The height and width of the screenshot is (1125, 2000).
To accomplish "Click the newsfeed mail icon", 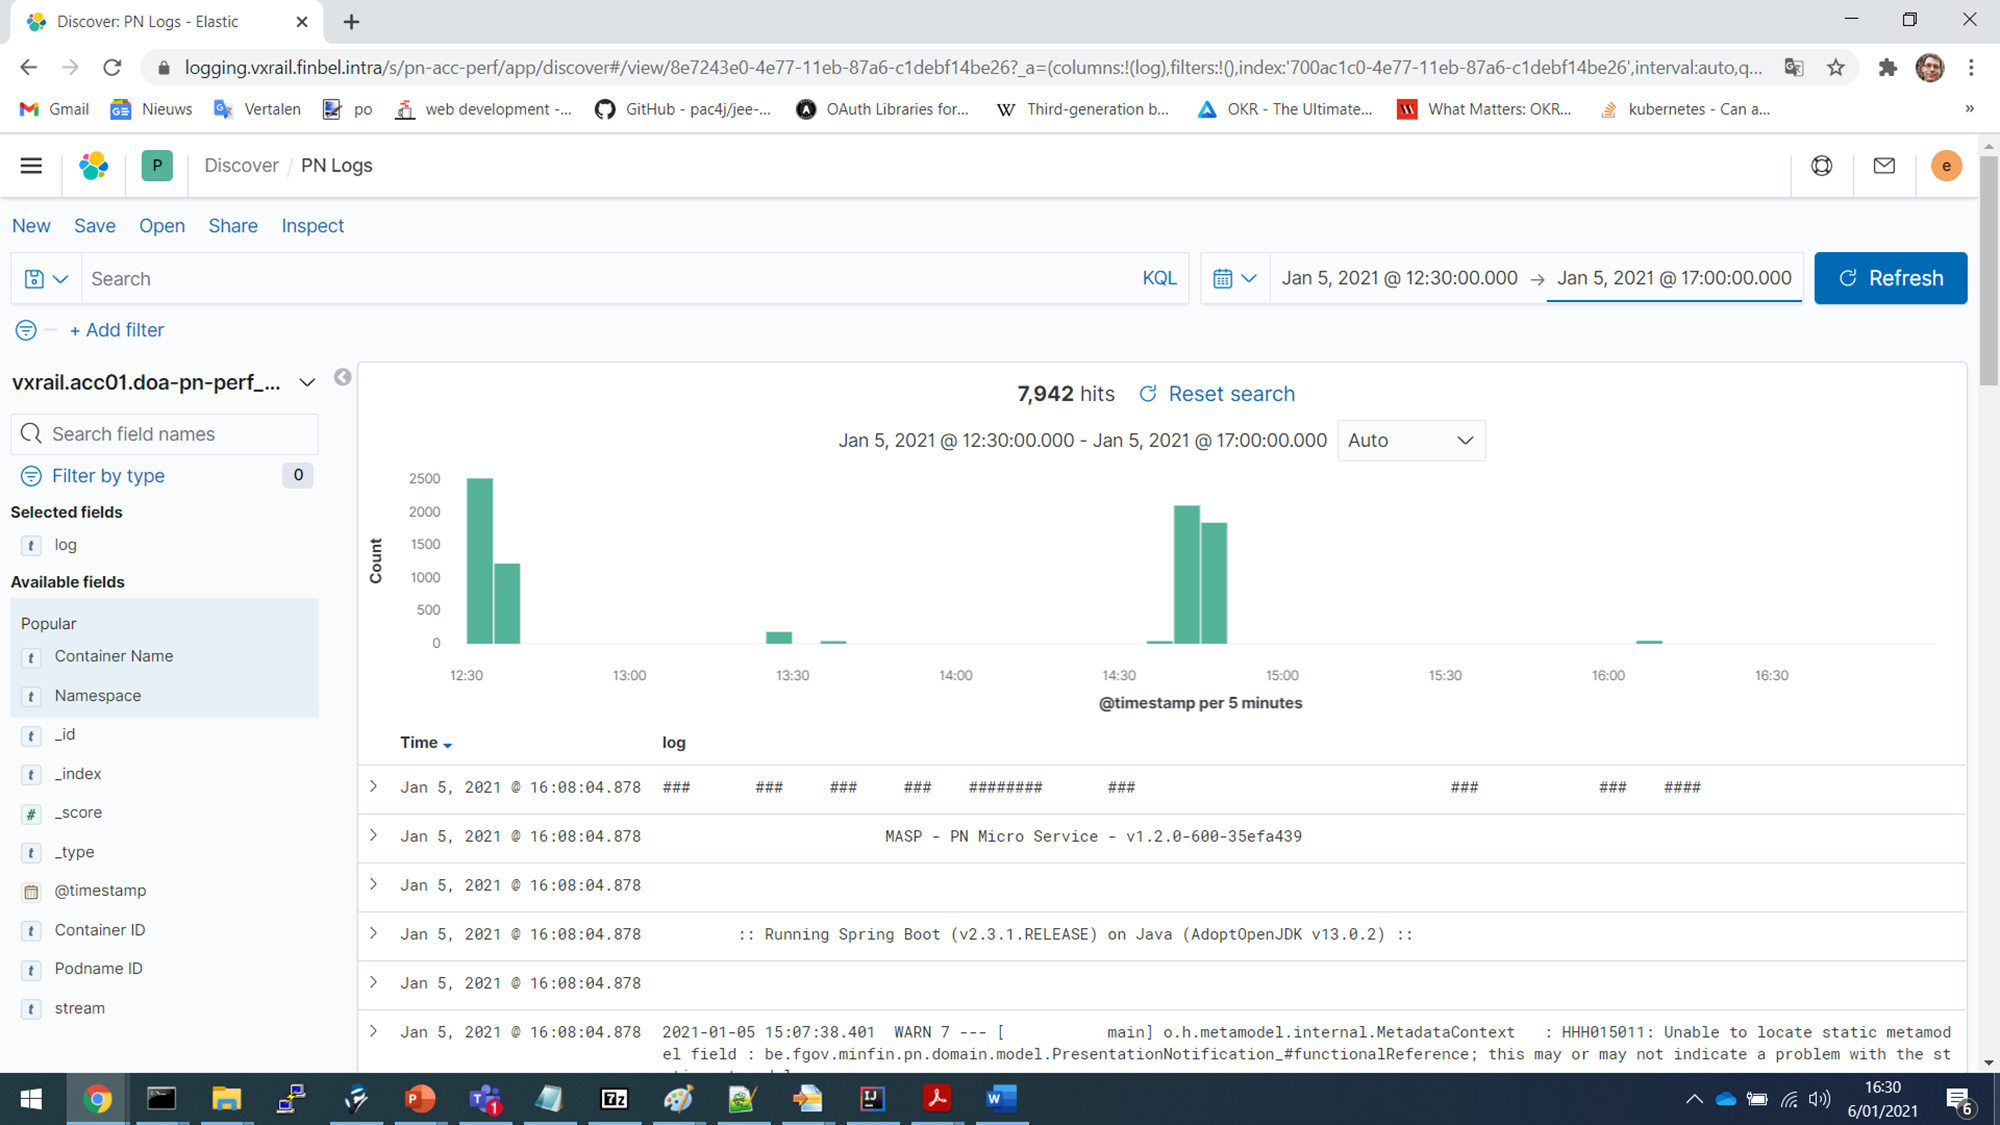I will coord(1884,166).
